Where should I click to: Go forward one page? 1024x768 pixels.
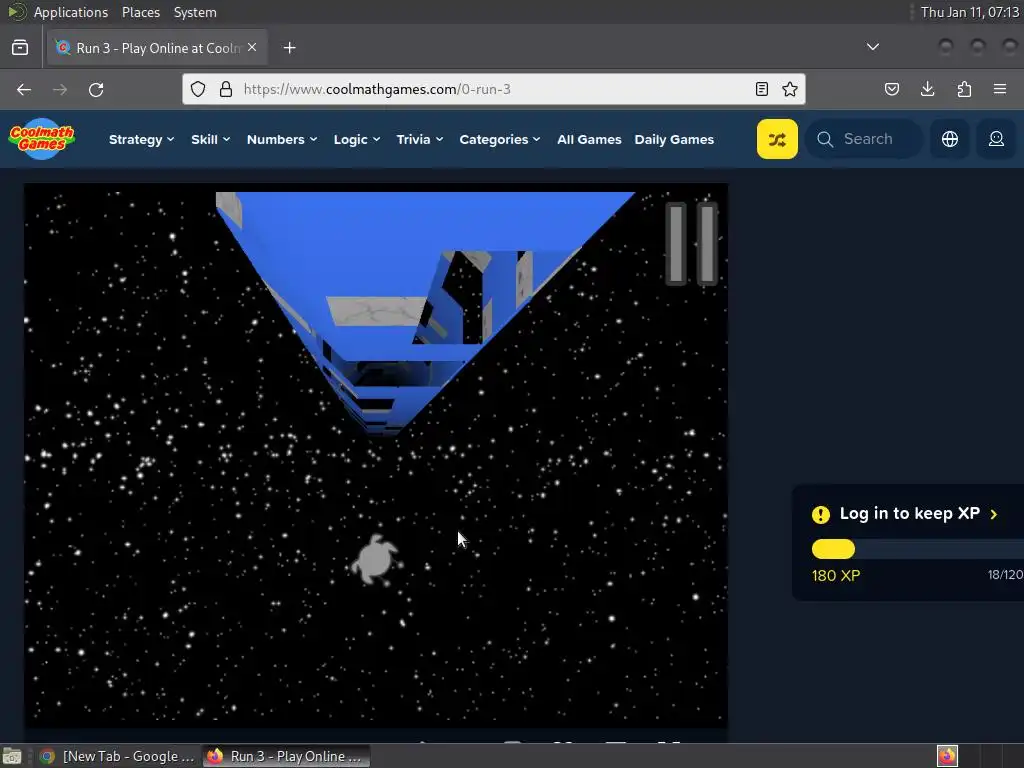60,89
